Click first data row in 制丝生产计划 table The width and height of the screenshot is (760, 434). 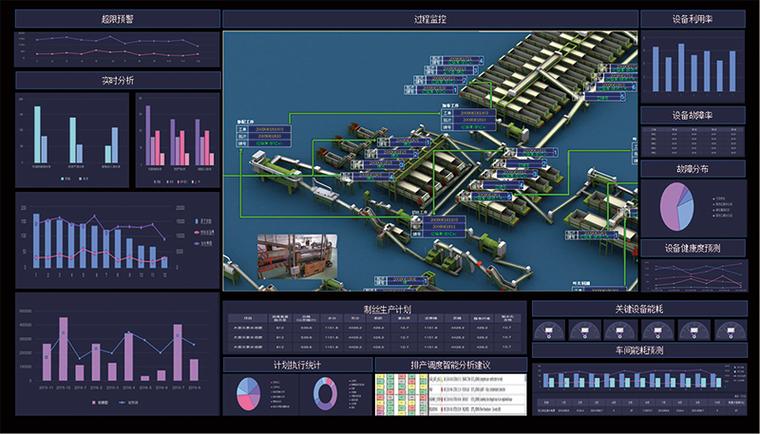pyautogui.click(x=373, y=326)
